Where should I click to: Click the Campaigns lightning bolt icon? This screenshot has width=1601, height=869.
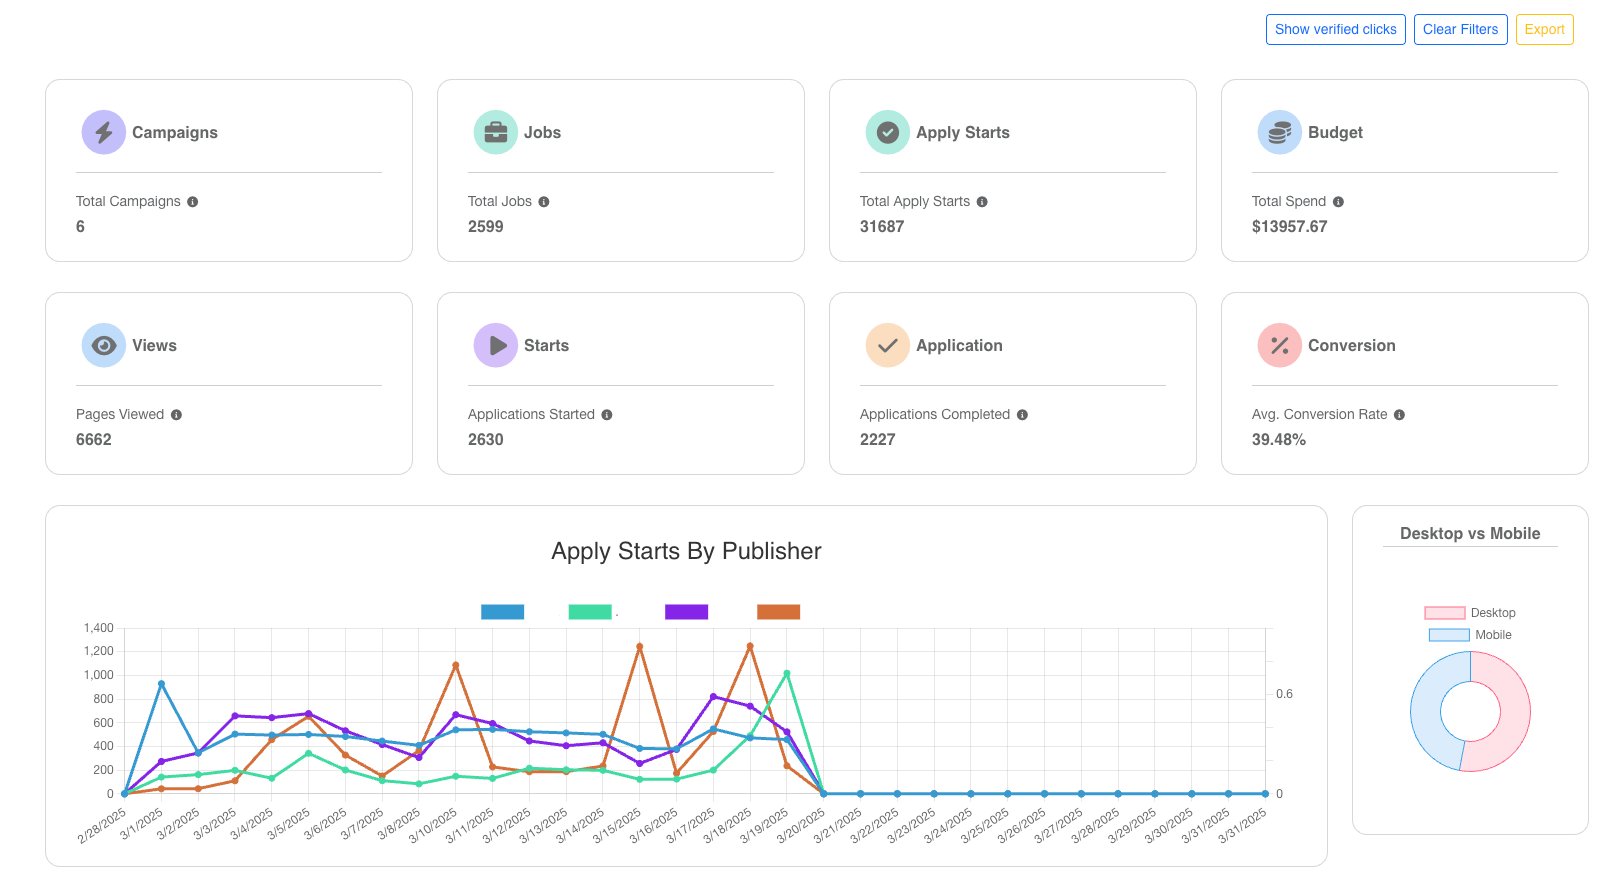104,132
